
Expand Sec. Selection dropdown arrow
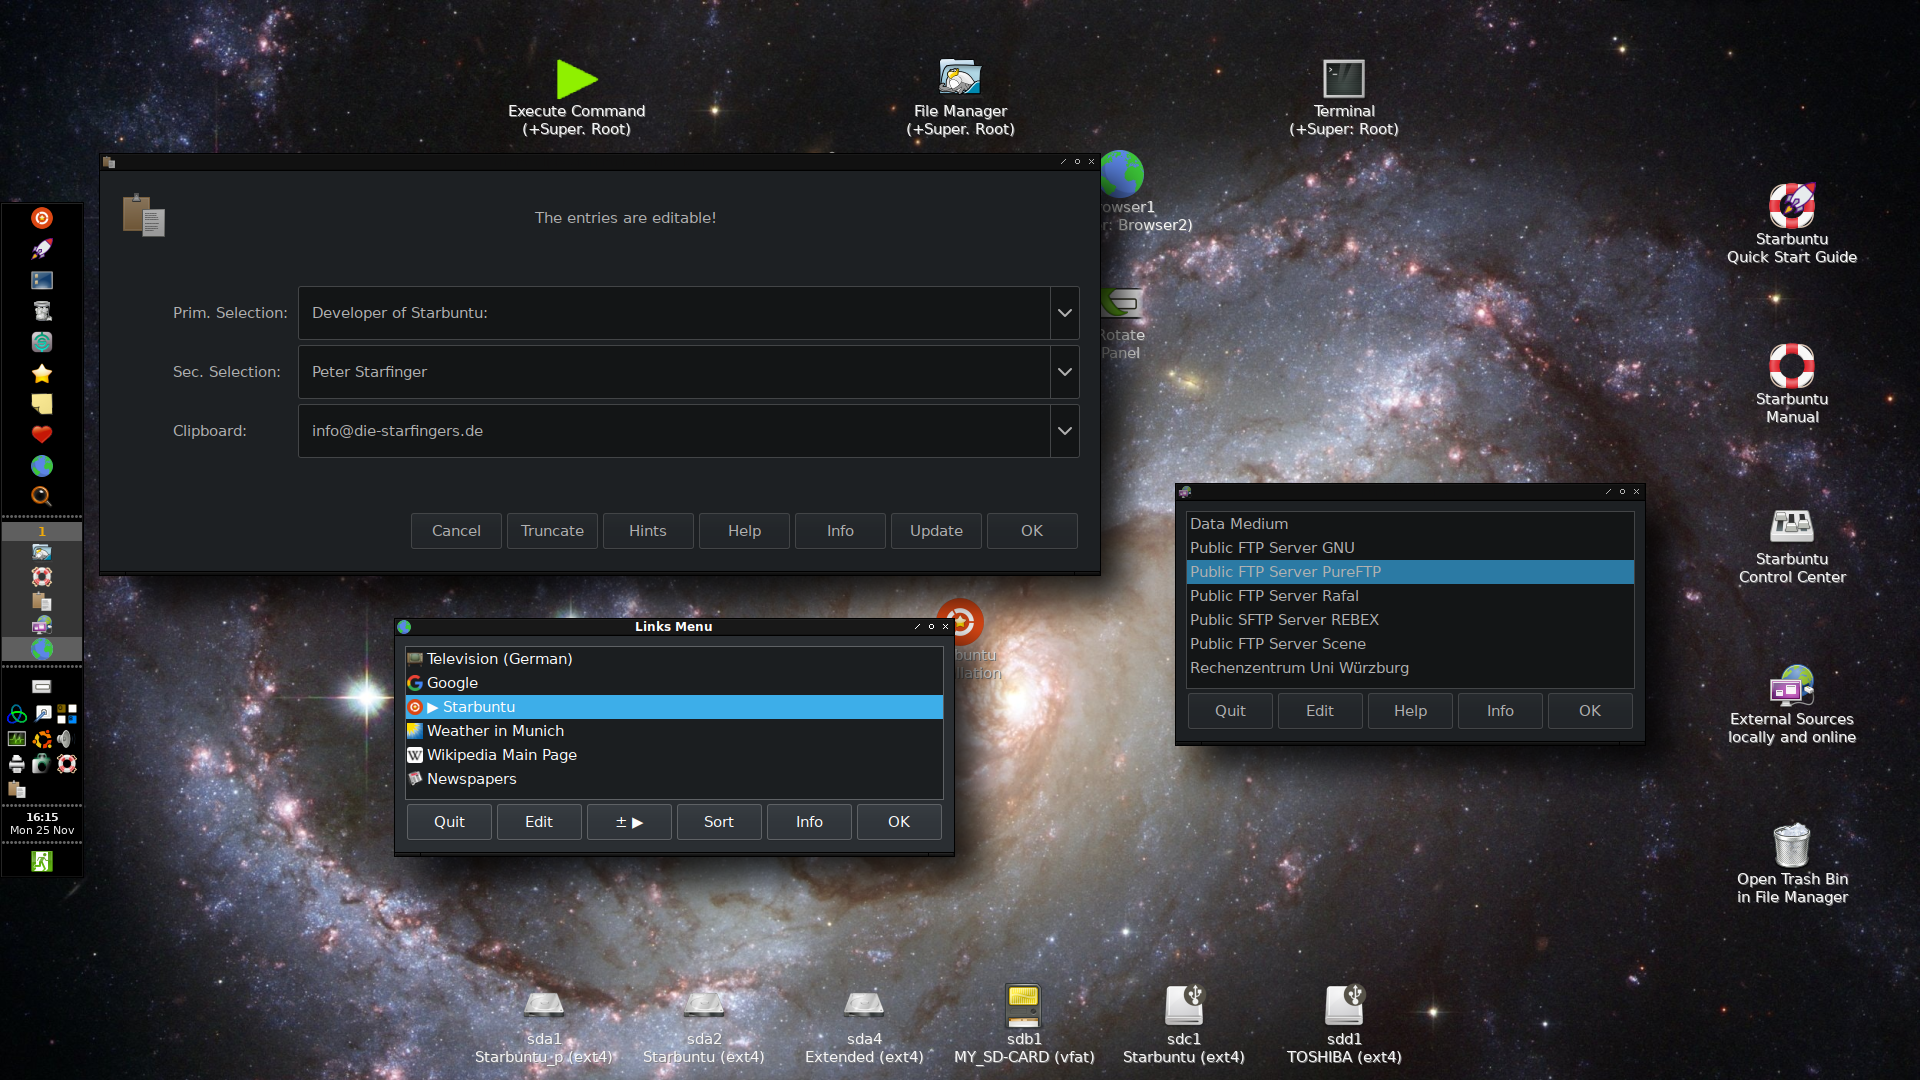[x=1065, y=372]
